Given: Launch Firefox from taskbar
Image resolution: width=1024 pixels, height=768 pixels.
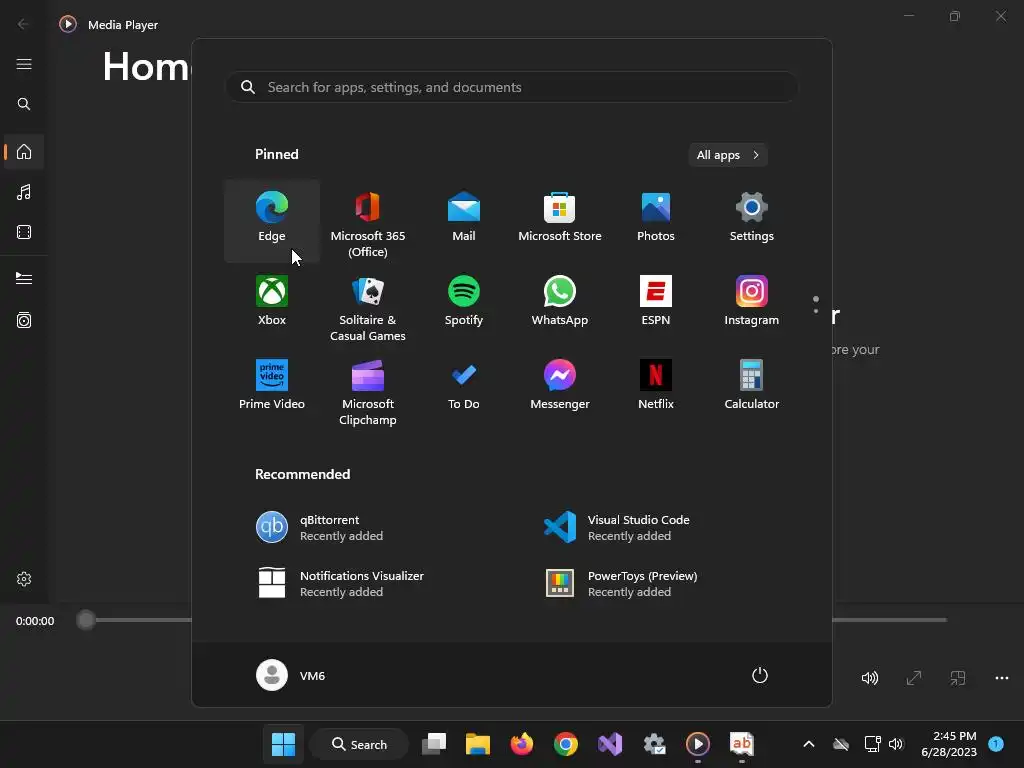Looking at the screenshot, I should coord(522,744).
